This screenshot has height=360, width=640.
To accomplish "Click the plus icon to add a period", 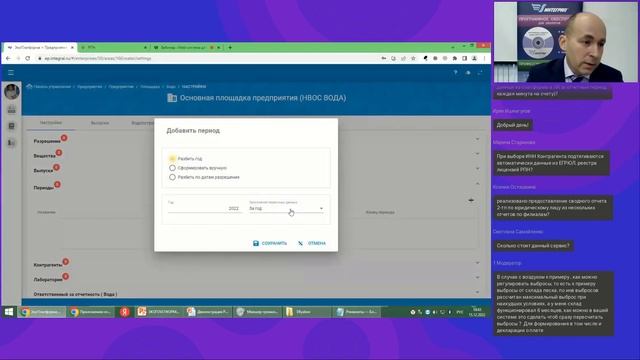I will pos(471,200).
